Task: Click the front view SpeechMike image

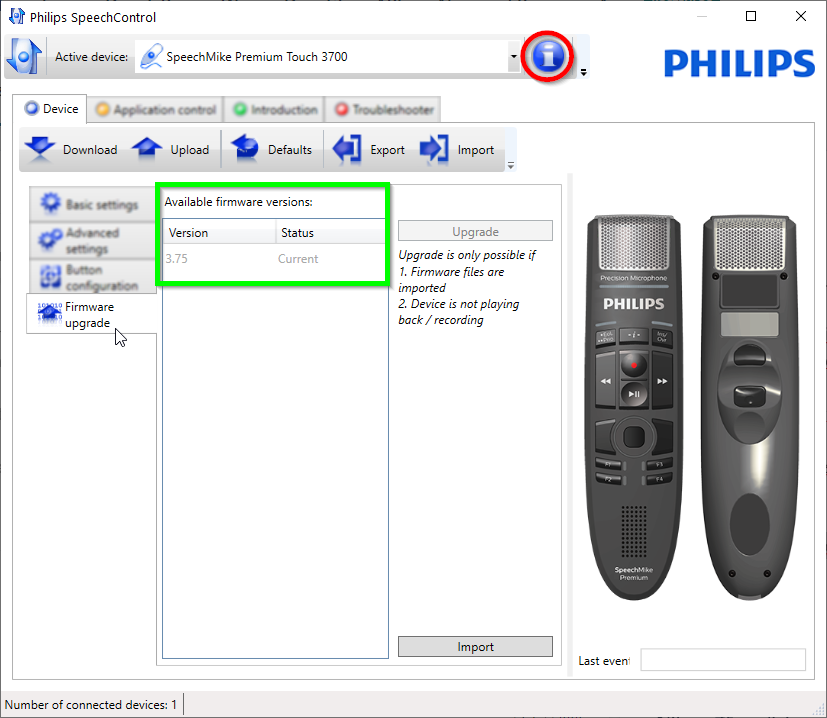Action: click(x=634, y=407)
